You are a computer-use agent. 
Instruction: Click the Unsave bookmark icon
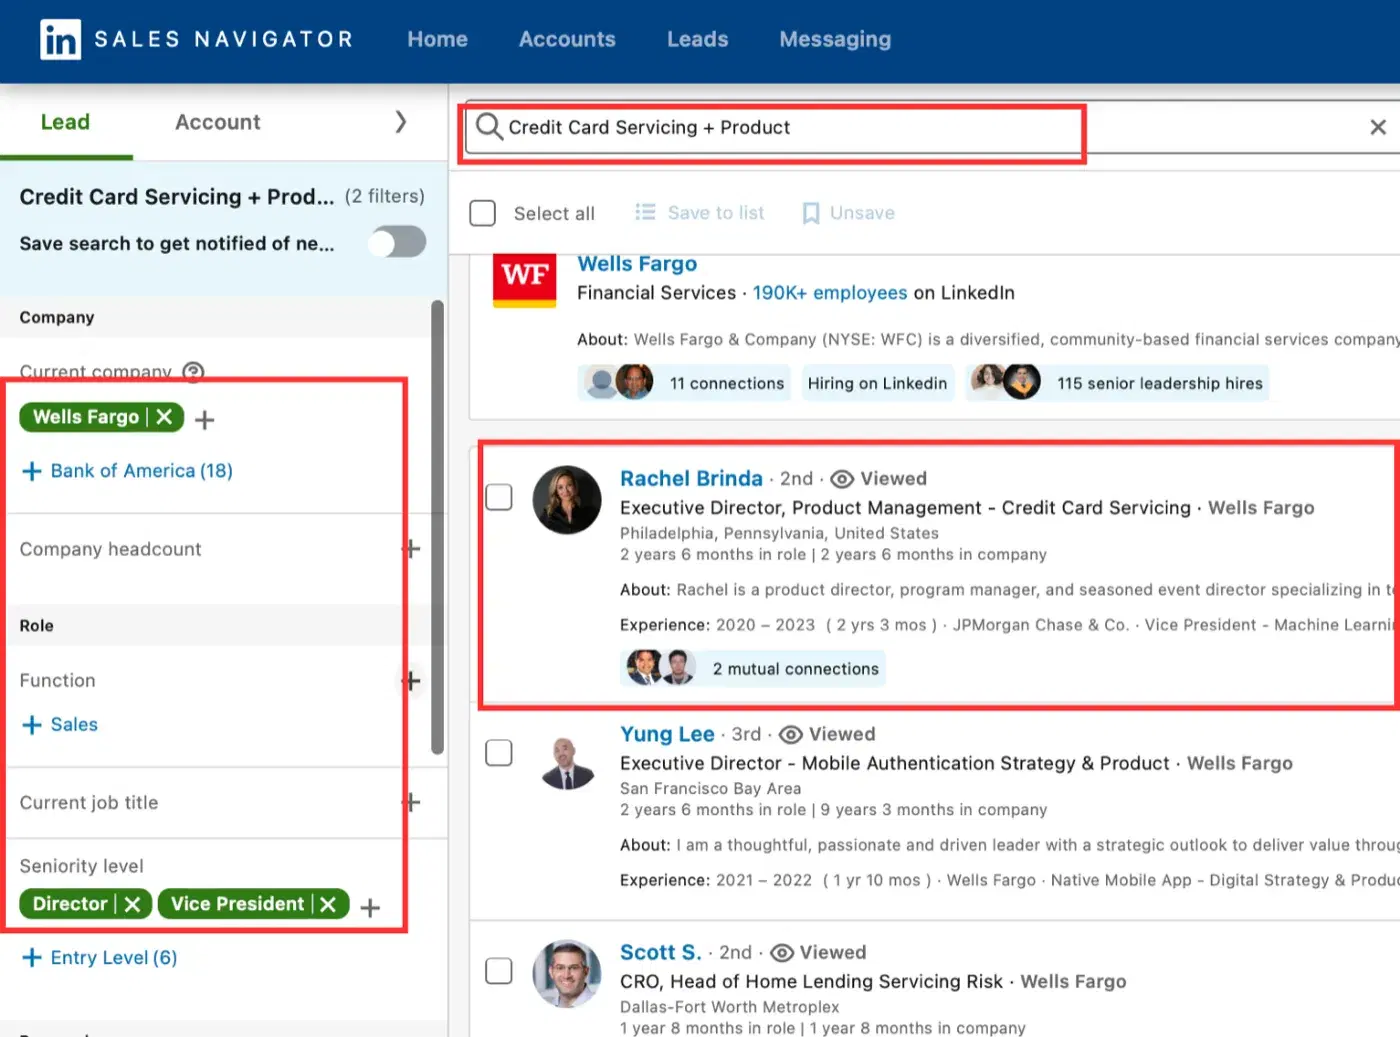click(811, 213)
